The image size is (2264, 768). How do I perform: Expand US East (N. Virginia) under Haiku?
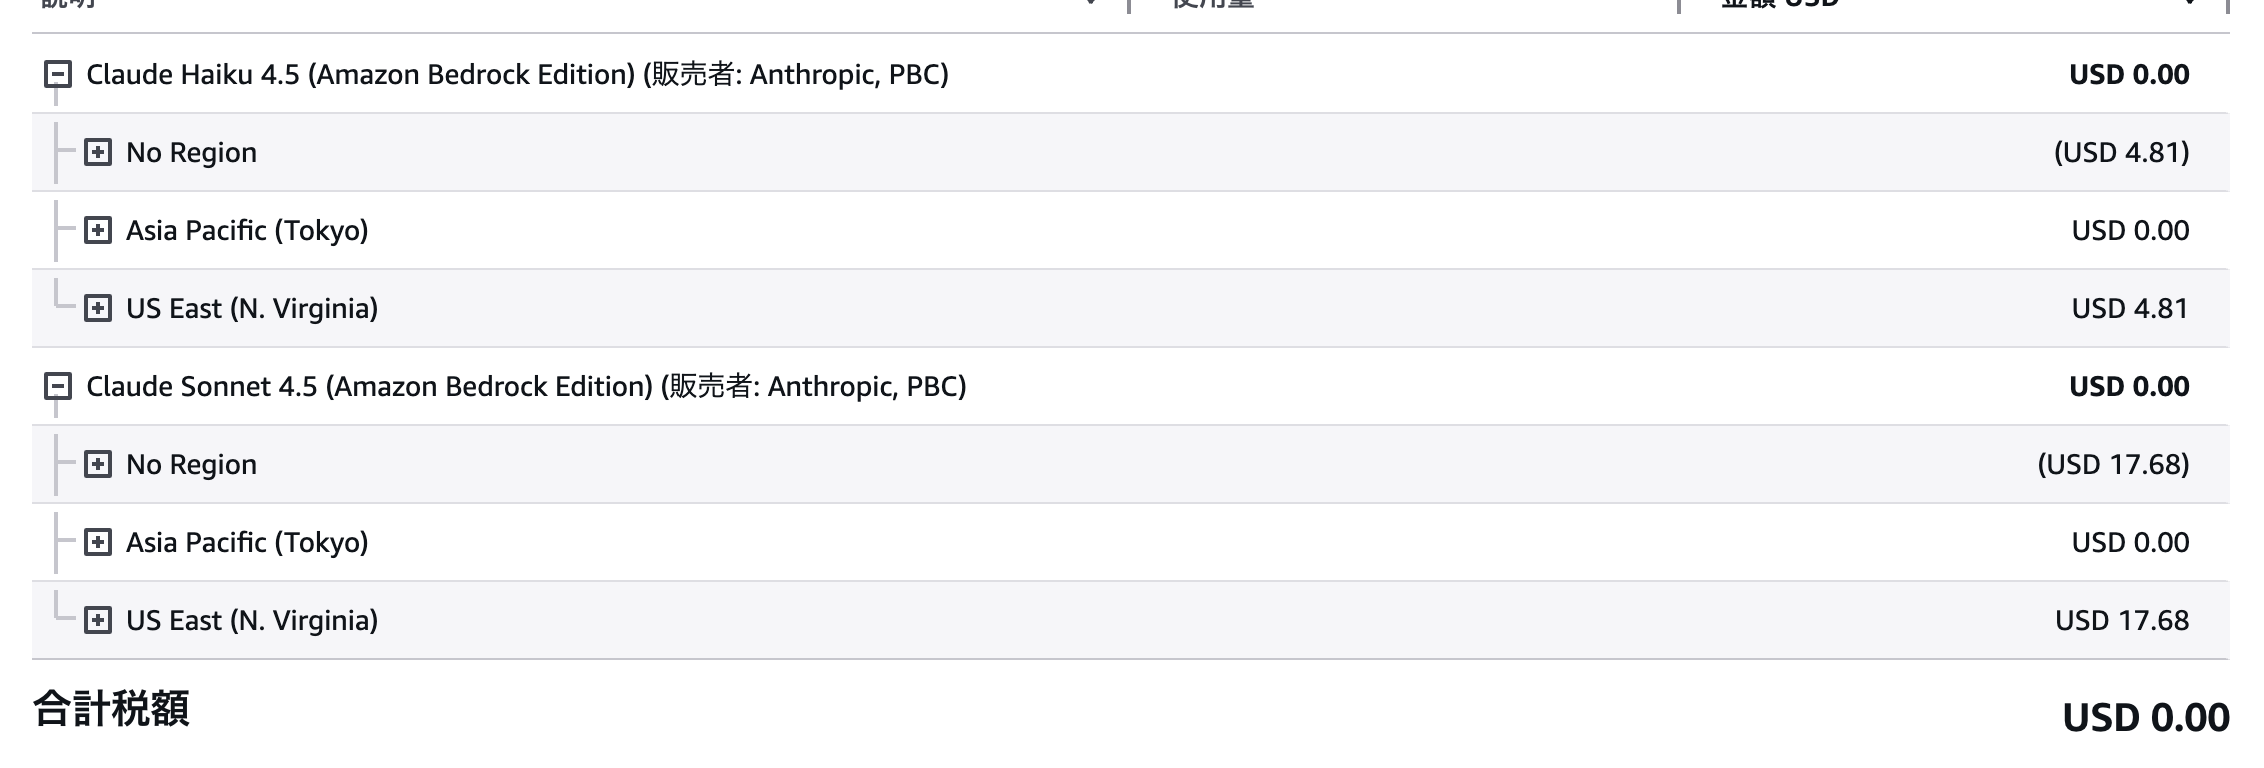(98, 309)
